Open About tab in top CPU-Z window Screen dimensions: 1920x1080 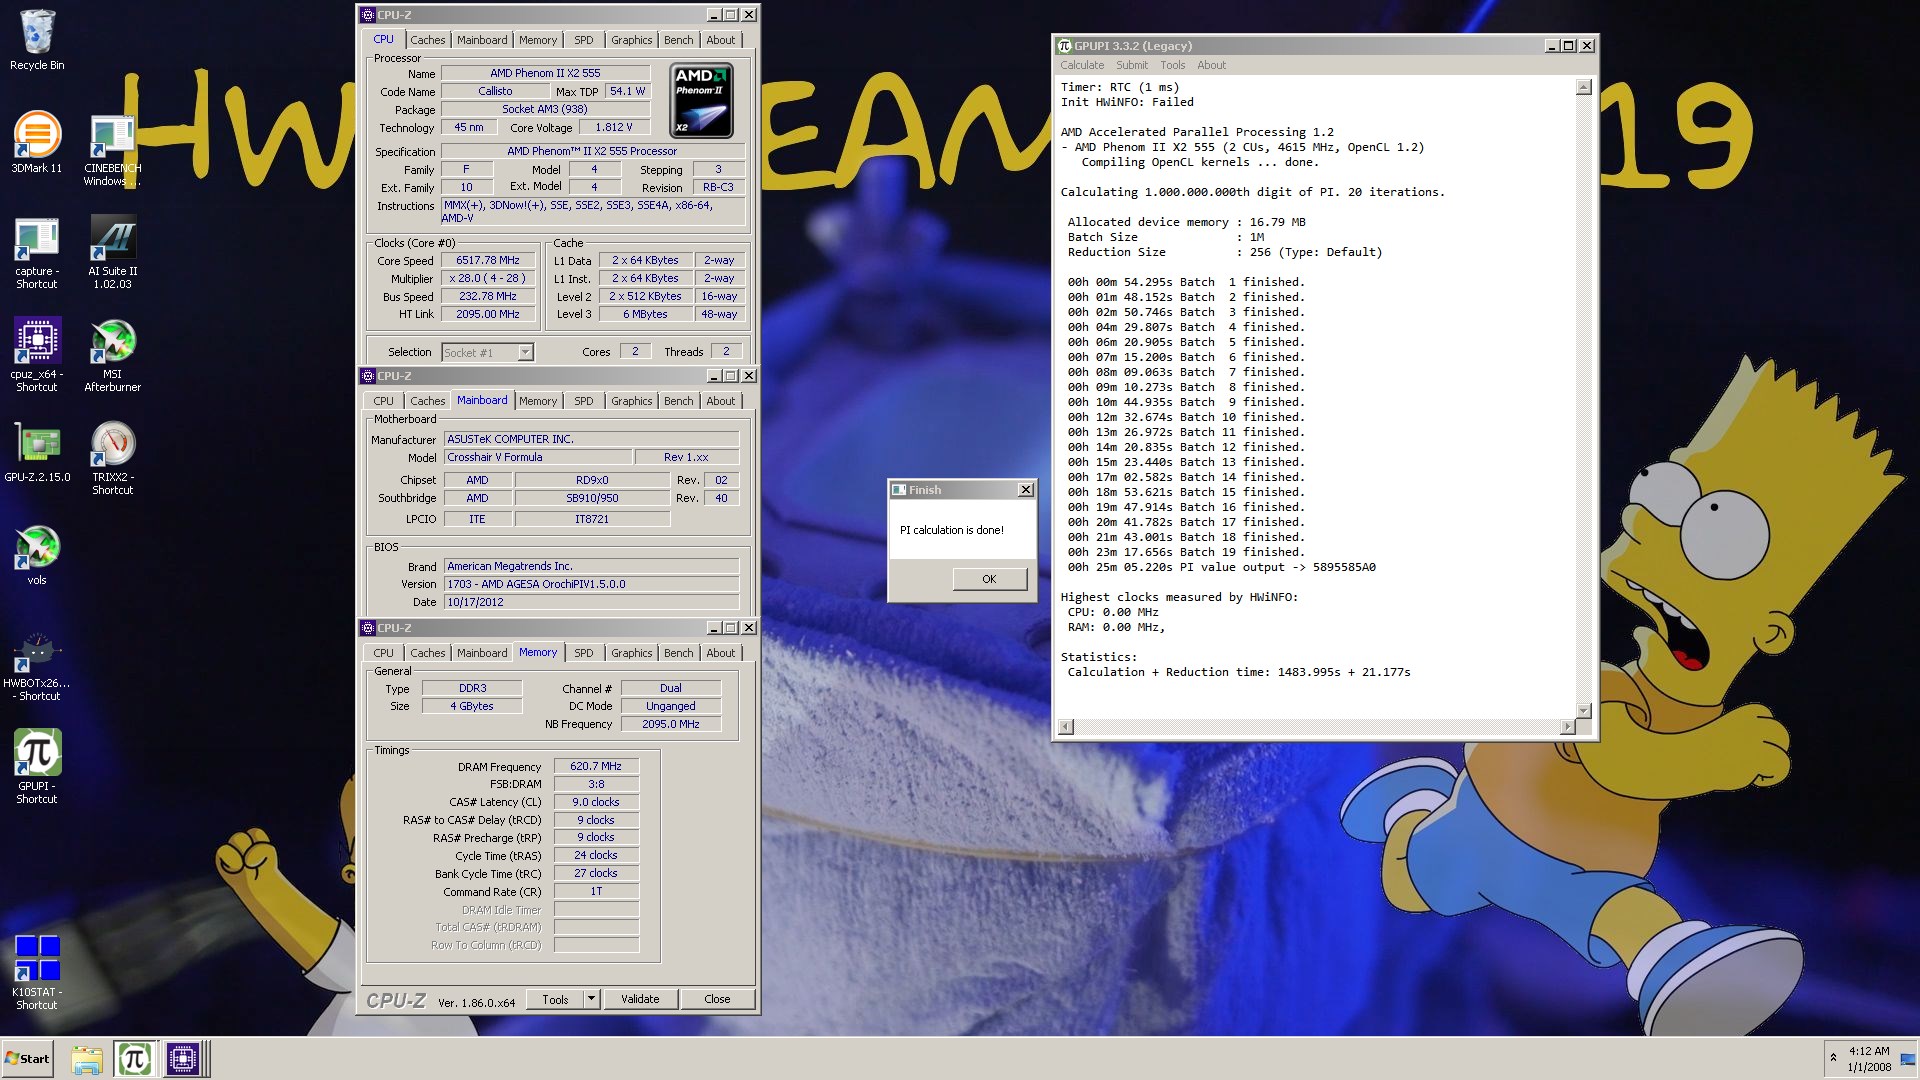pos(720,40)
